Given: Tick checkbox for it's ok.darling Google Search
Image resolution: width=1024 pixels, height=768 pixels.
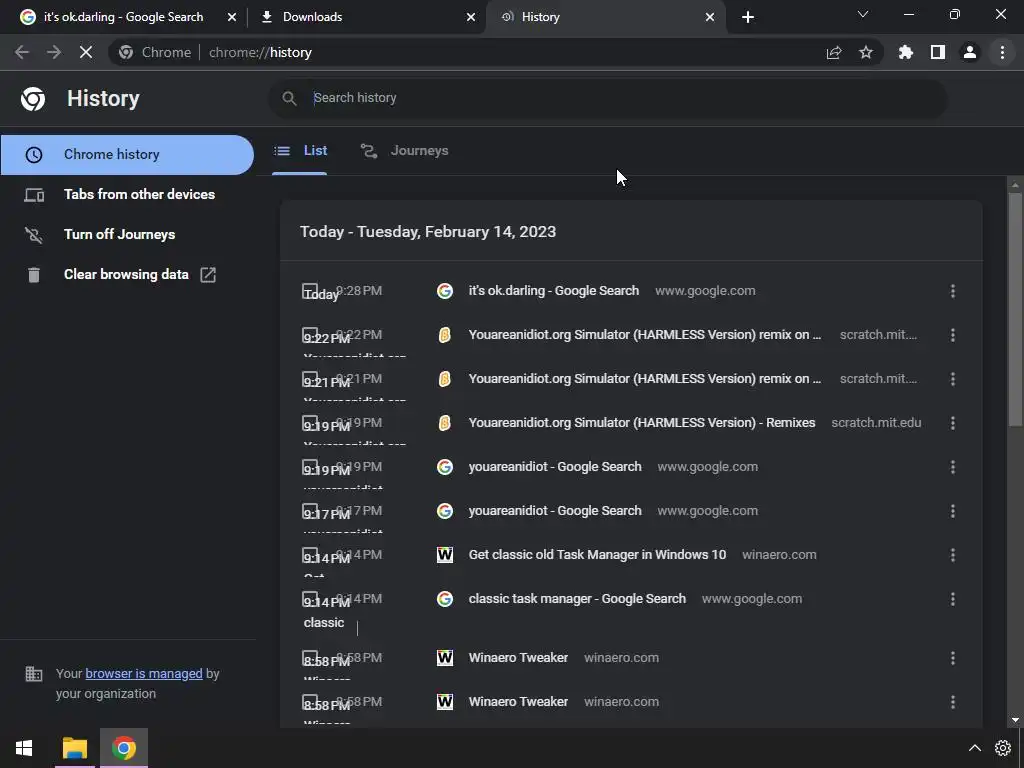Looking at the screenshot, I should coord(310,291).
